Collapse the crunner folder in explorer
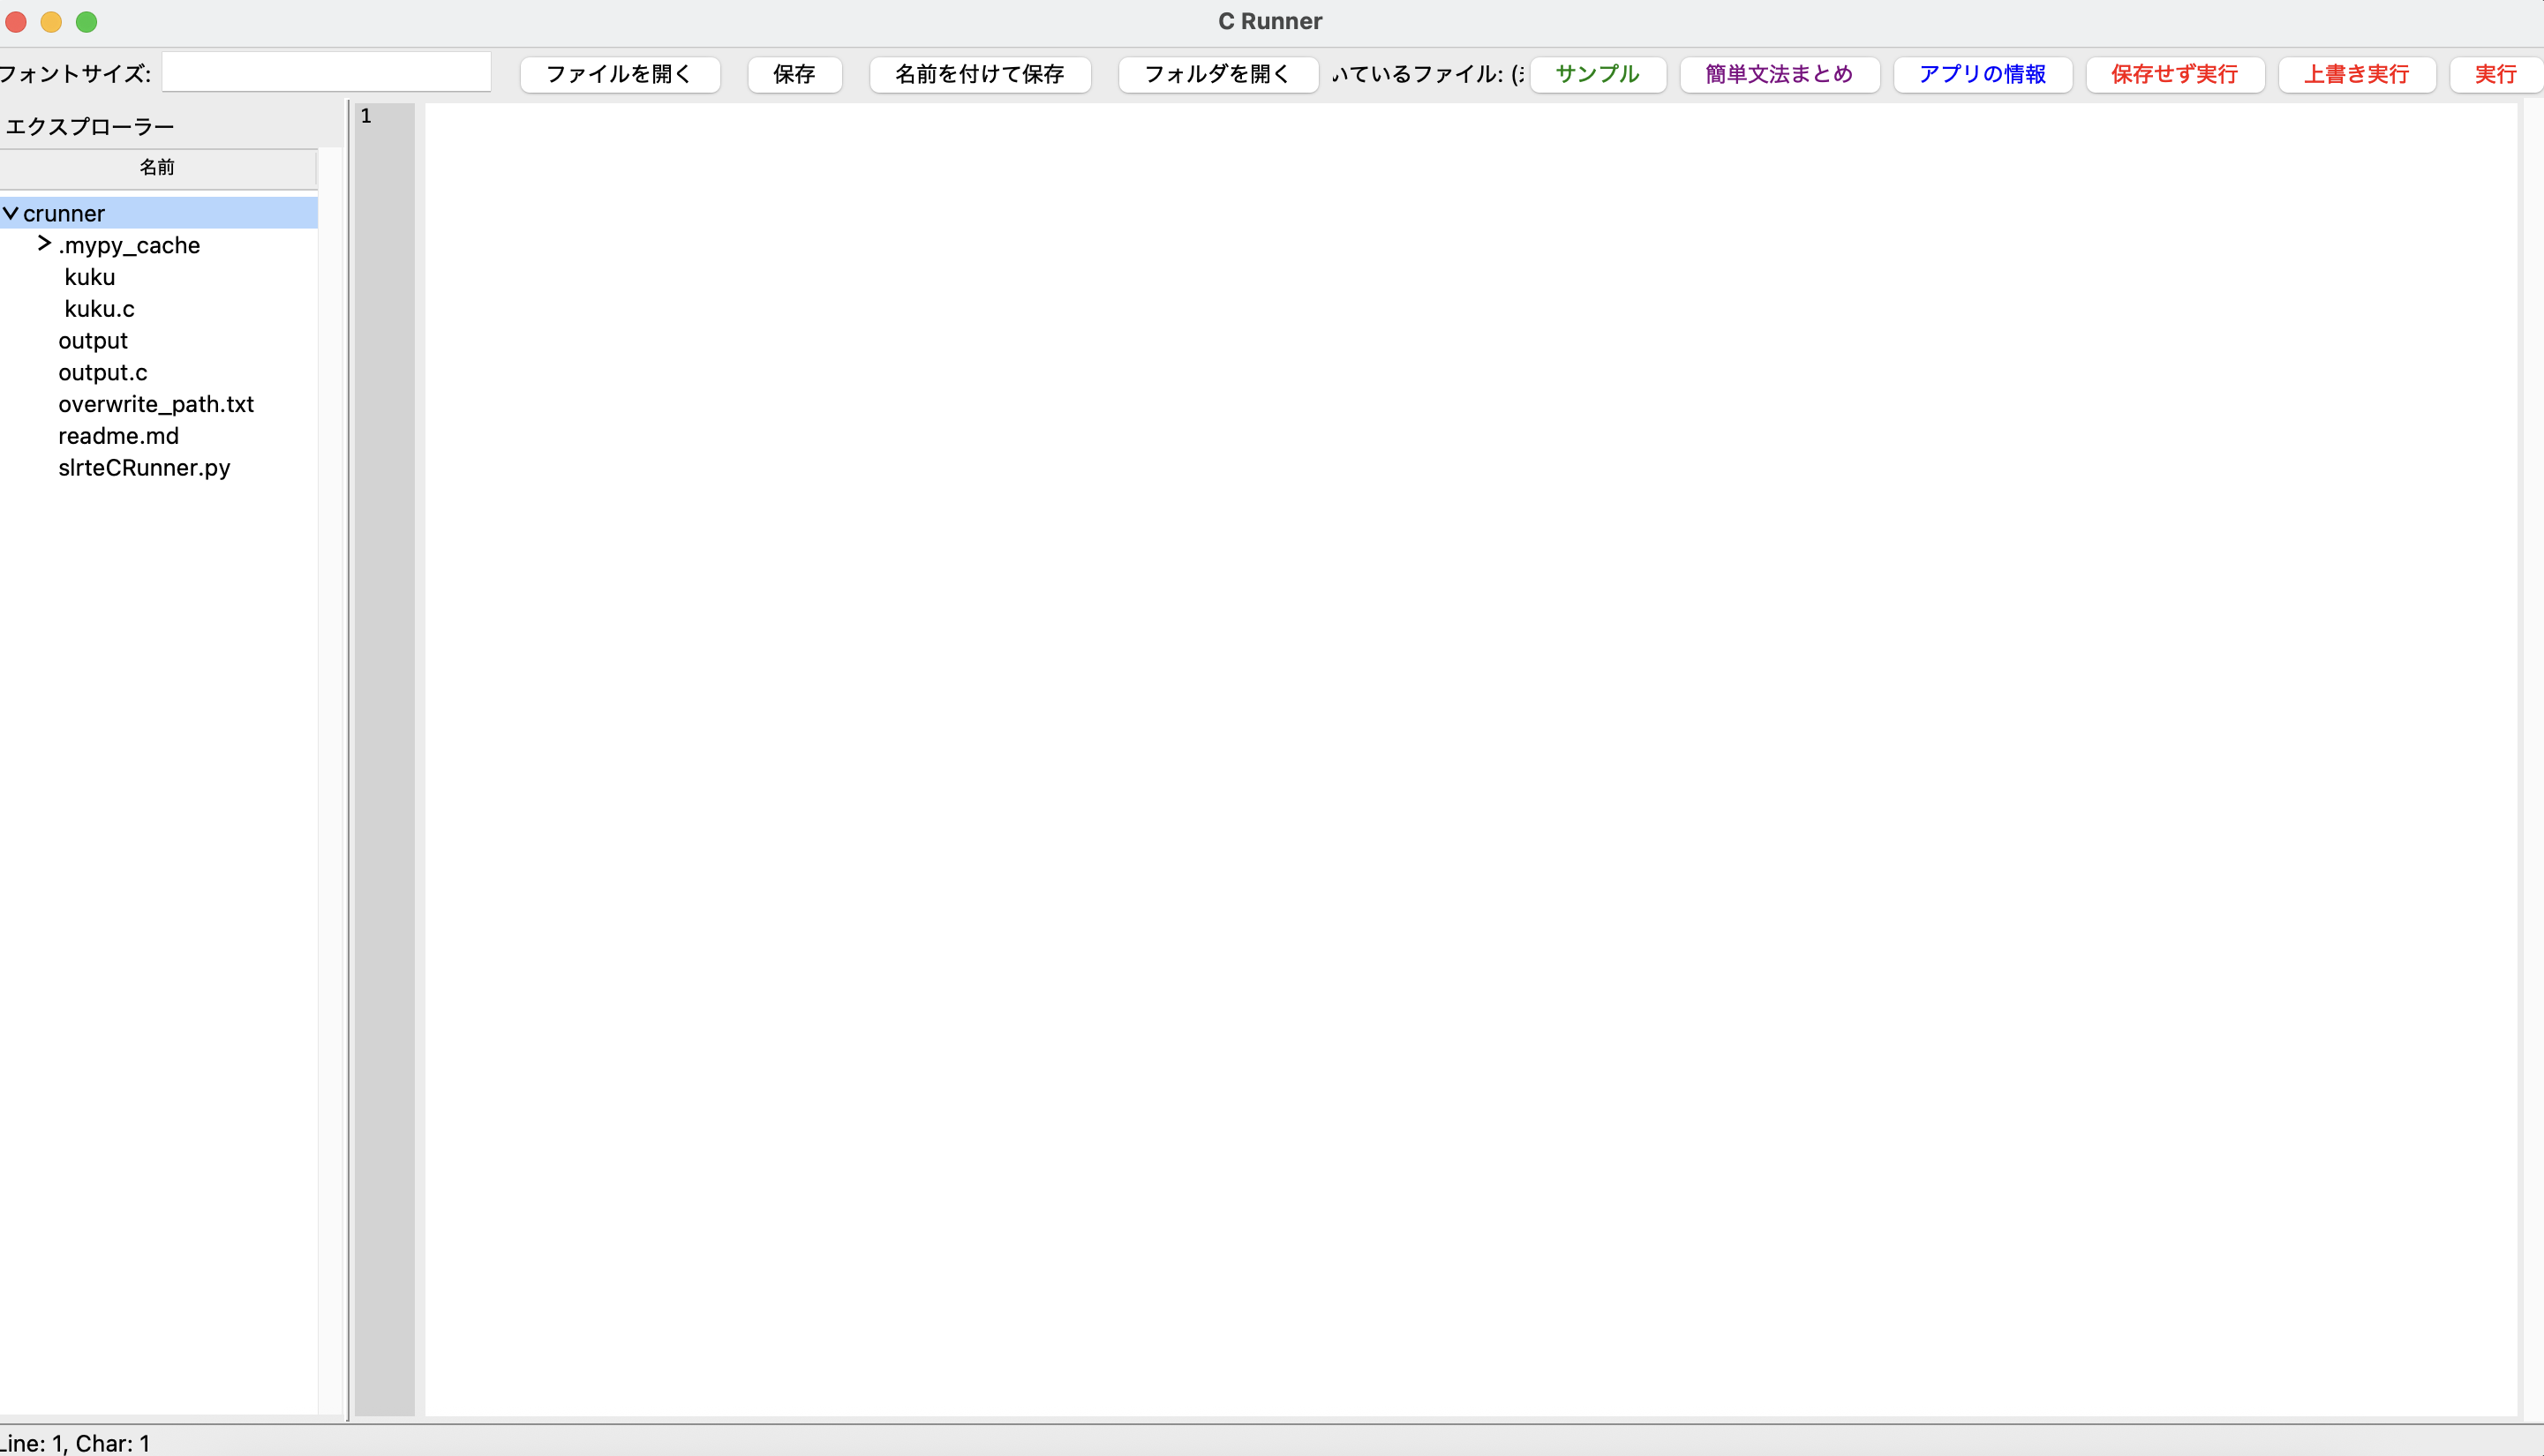Image resolution: width=2544 pixels, height=1456 pixels. (x=12, y=212)
